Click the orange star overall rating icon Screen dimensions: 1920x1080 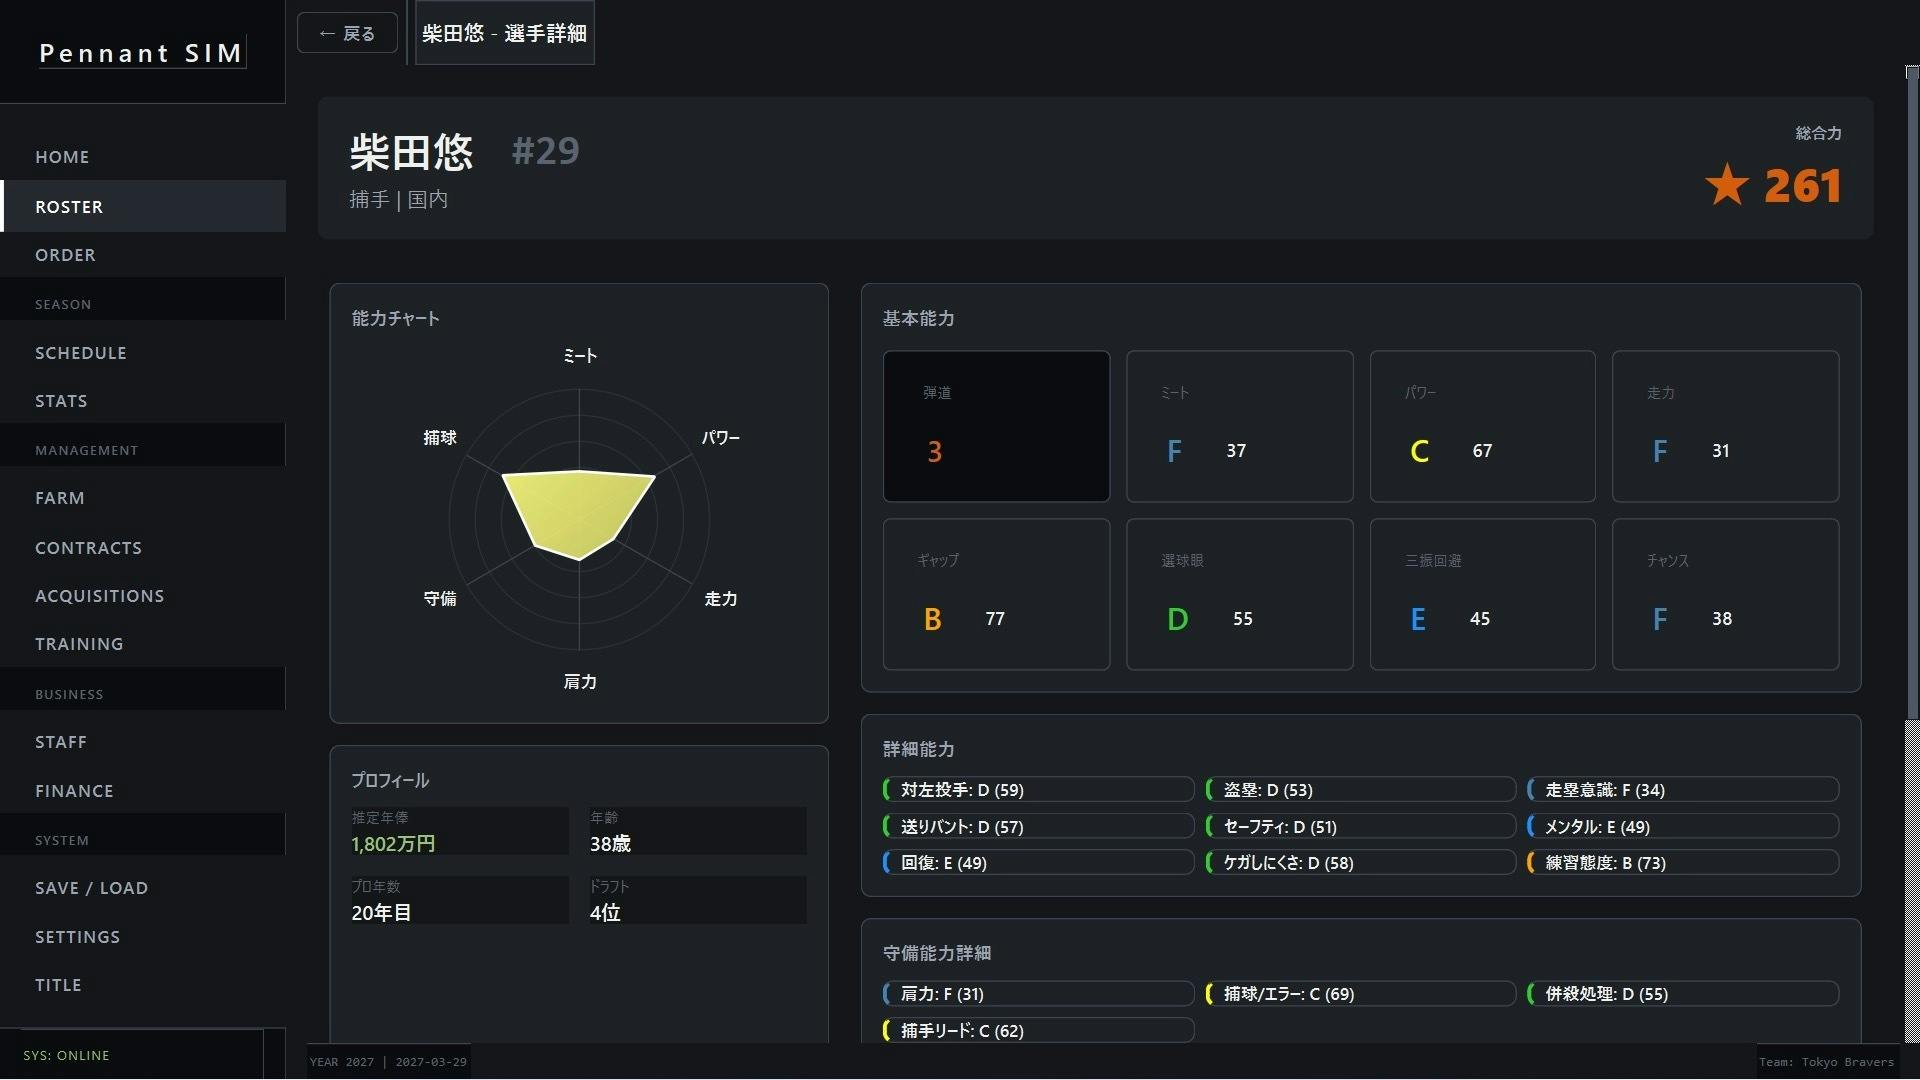coord(1726,186)
